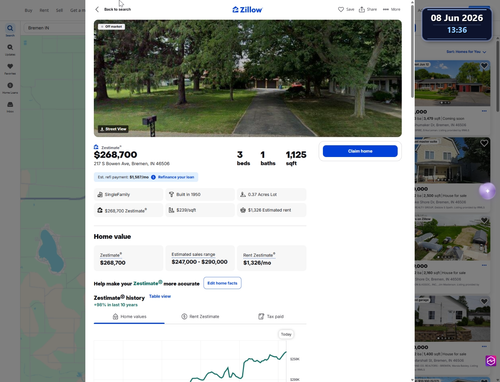Save this home with the heart Save button

[x=346, y=9]
